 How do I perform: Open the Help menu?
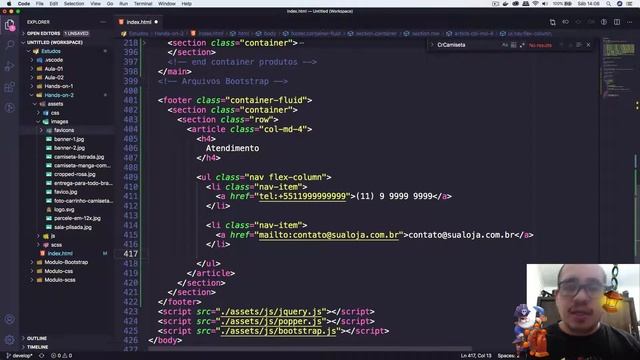click(x=187, y=4)
